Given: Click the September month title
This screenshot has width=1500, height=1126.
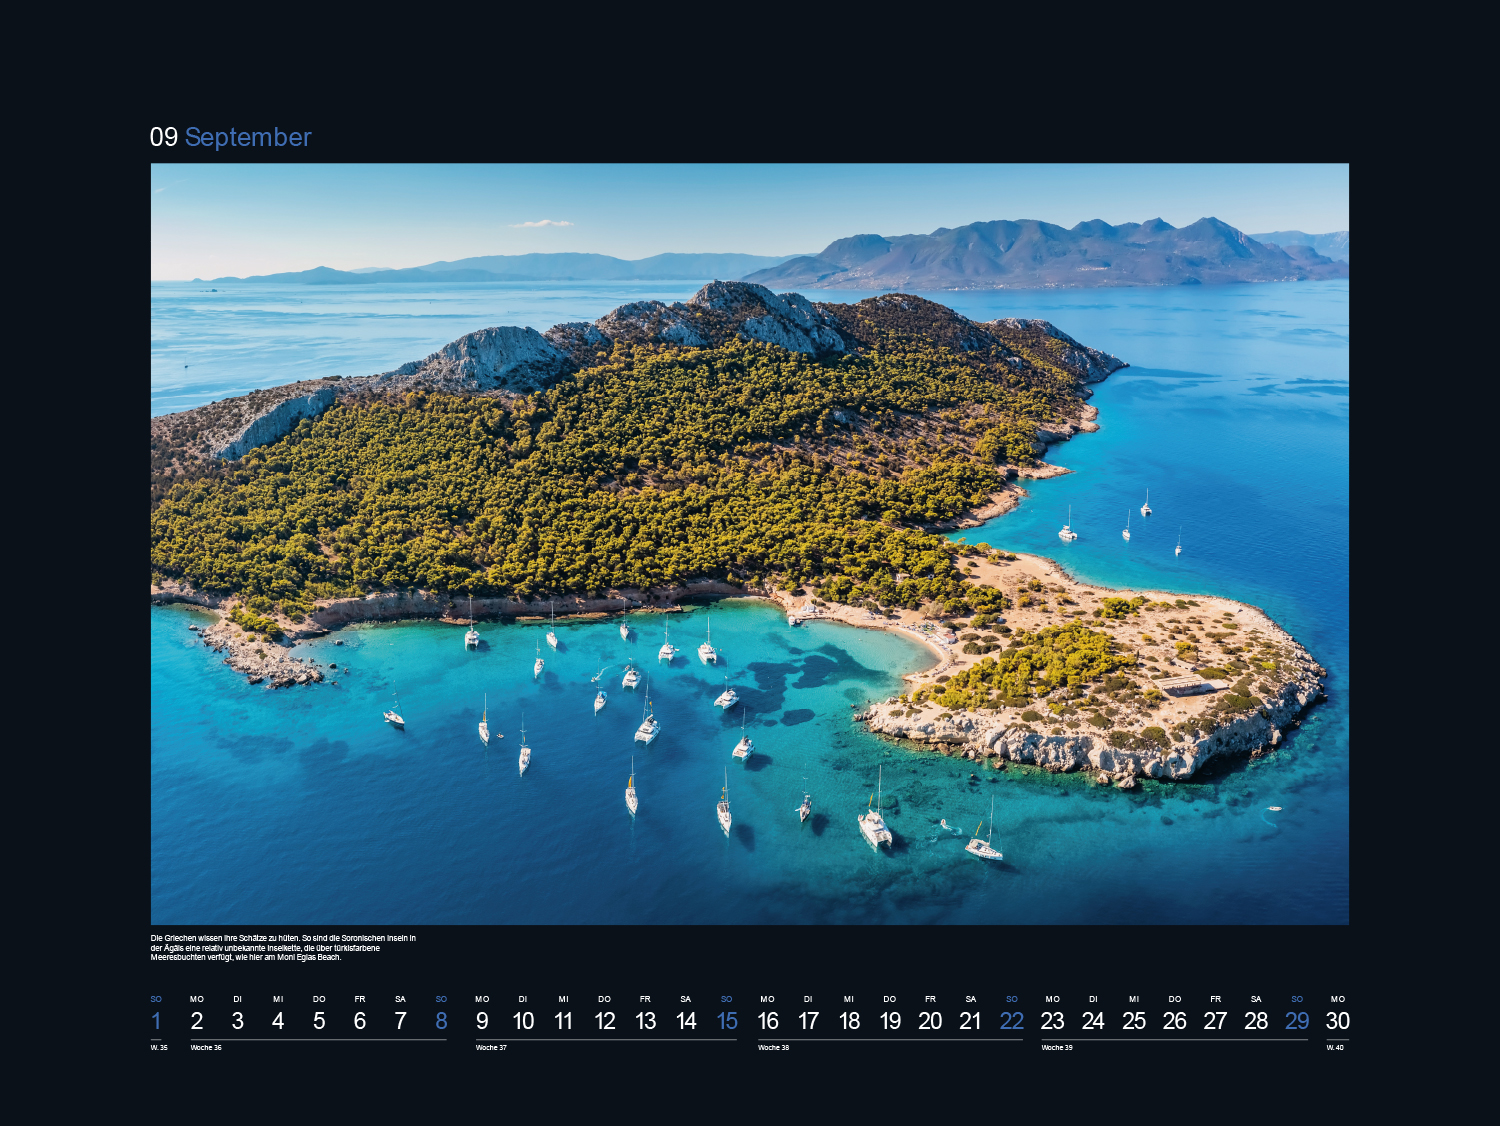Looking at the screenshot, I should 248,137.
